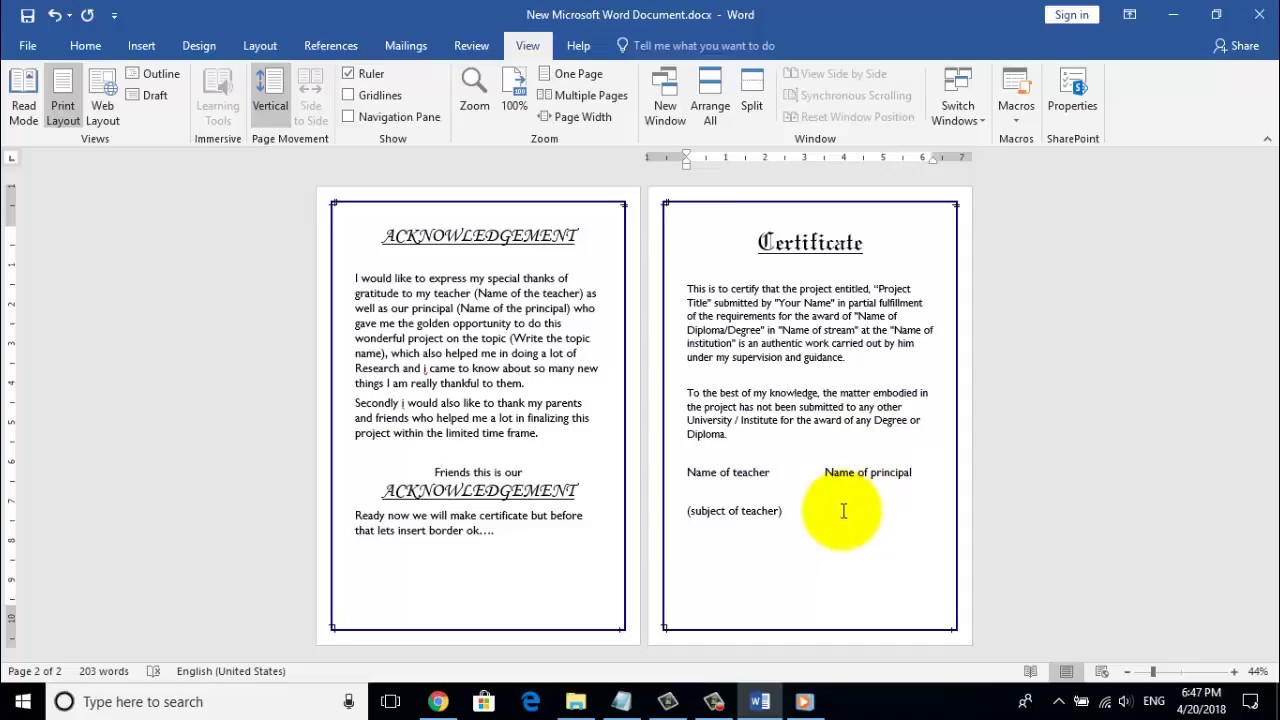Screen dimensions: 1280x720
Task: Click the volume icon in system tray
Action: pyautogui.click(x=1124, y=701)
